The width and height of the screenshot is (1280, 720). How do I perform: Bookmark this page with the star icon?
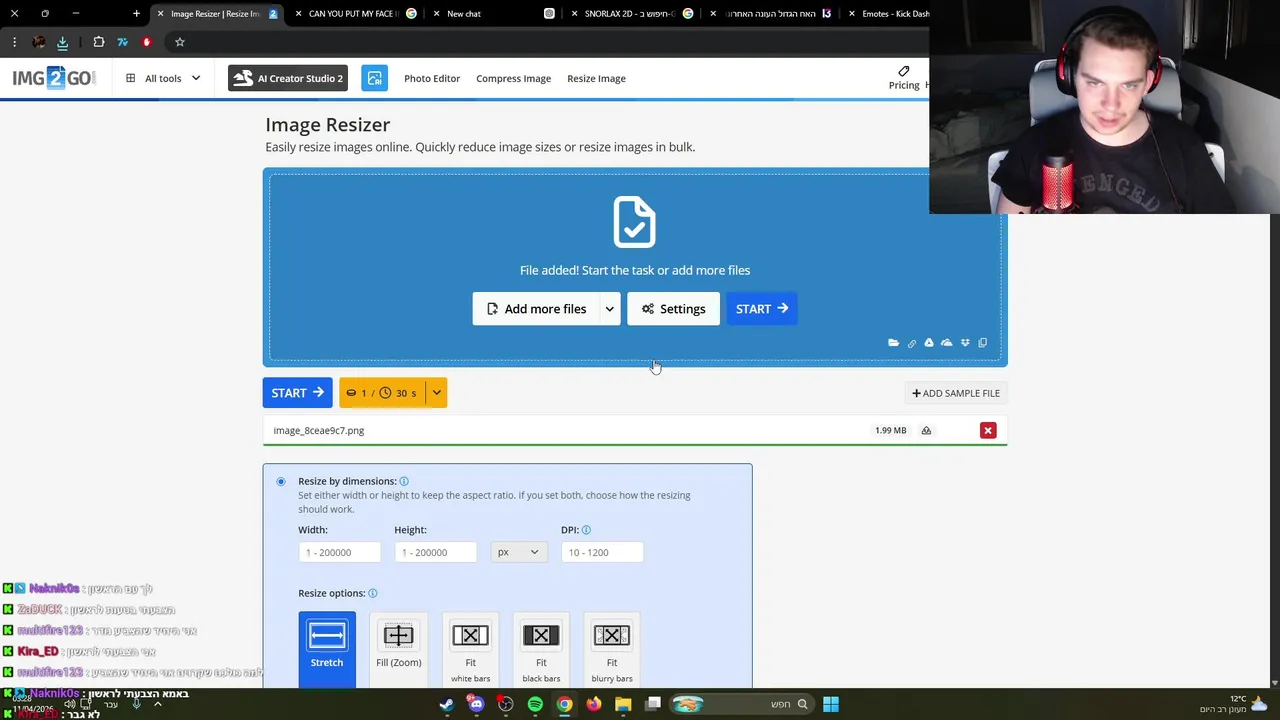click(x=180, y=42)
